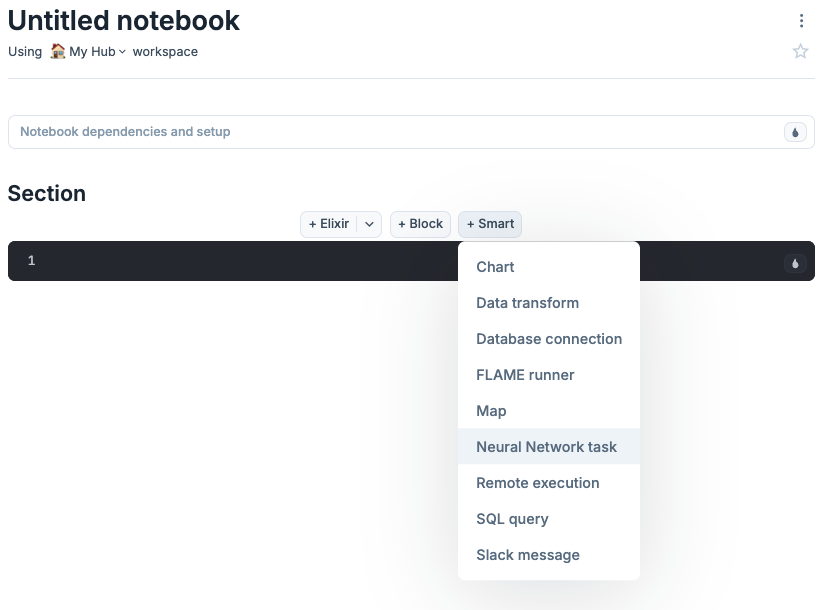Click the droplet icon in the code cell
Screen dimensions: 829x610
[795, 263]
